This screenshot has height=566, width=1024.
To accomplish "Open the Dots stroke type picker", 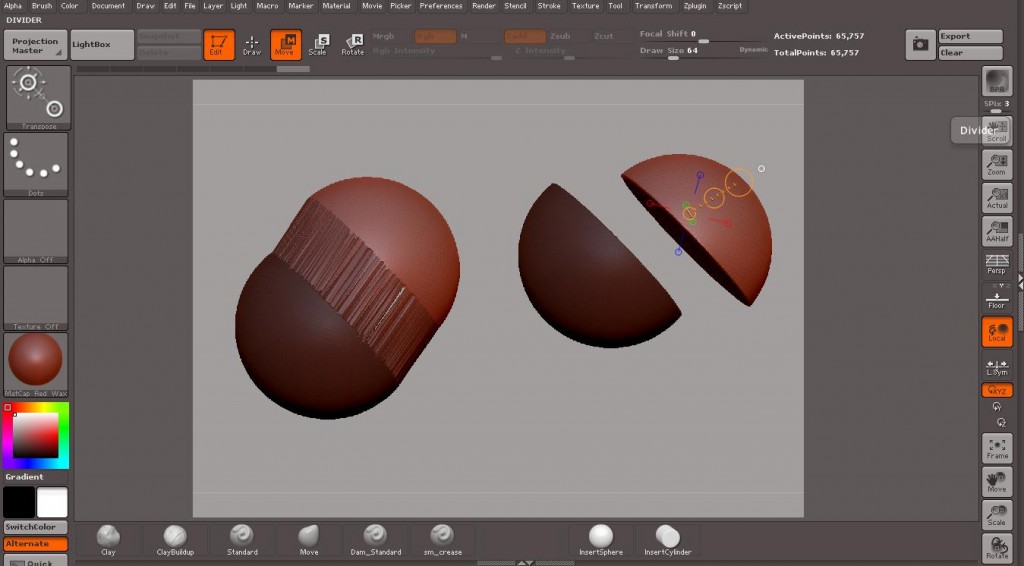I will coord(36,165).
